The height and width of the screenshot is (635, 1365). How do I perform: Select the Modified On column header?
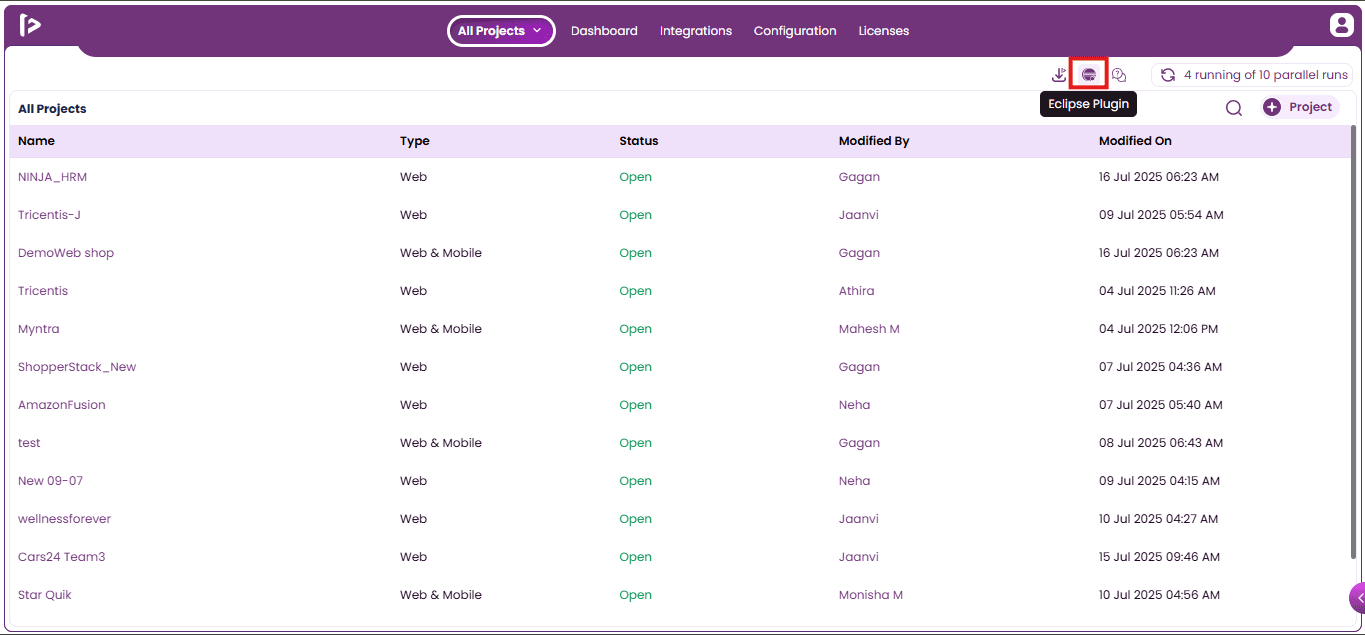(1135, 141)
